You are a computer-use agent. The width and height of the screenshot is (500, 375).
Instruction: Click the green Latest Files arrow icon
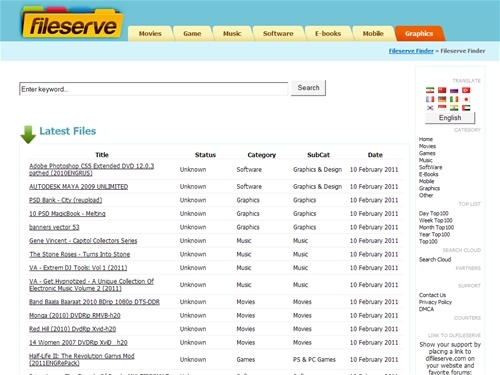point(28,134)
